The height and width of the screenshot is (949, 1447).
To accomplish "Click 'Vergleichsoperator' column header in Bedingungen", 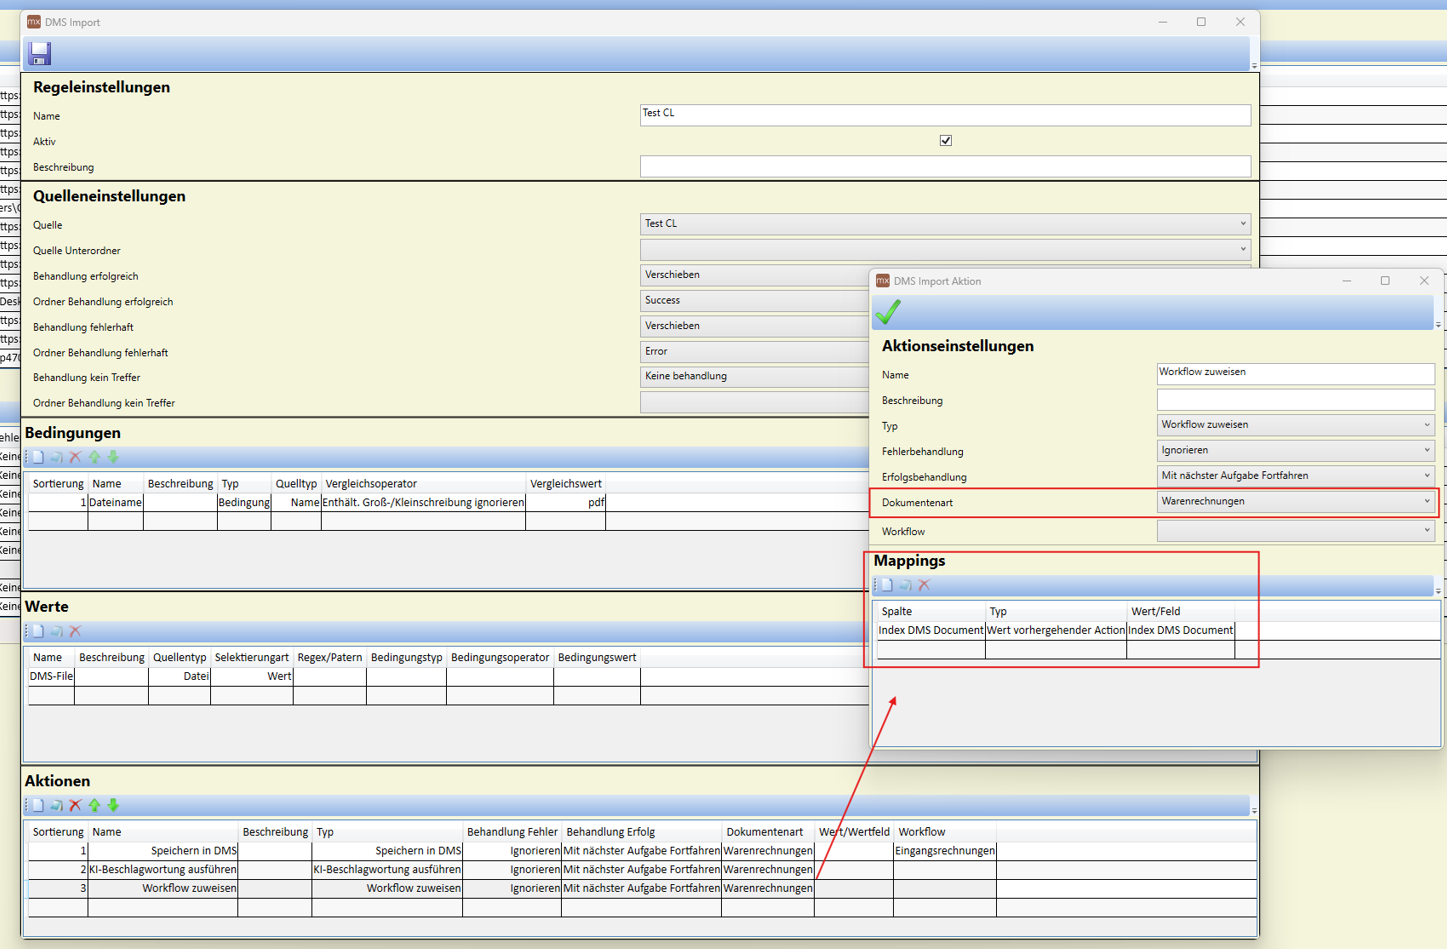I will click(423, 483).
